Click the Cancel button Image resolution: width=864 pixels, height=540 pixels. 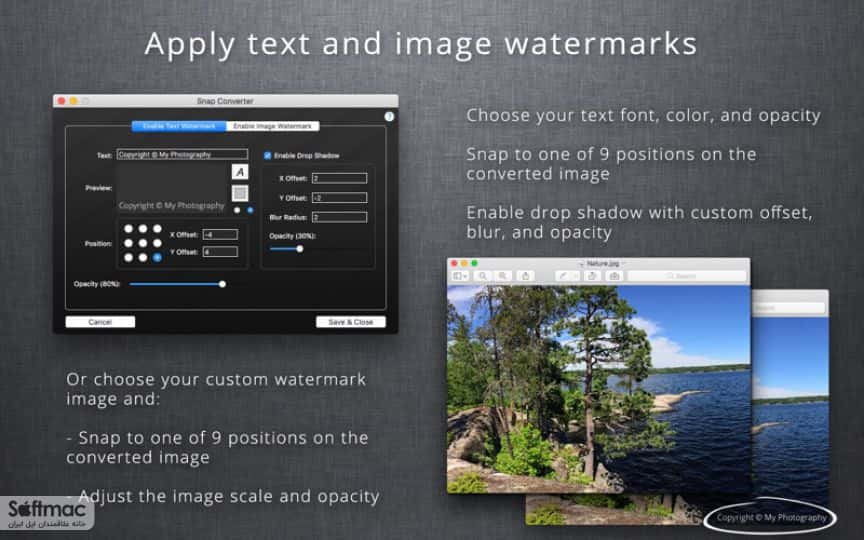point(100,322)
